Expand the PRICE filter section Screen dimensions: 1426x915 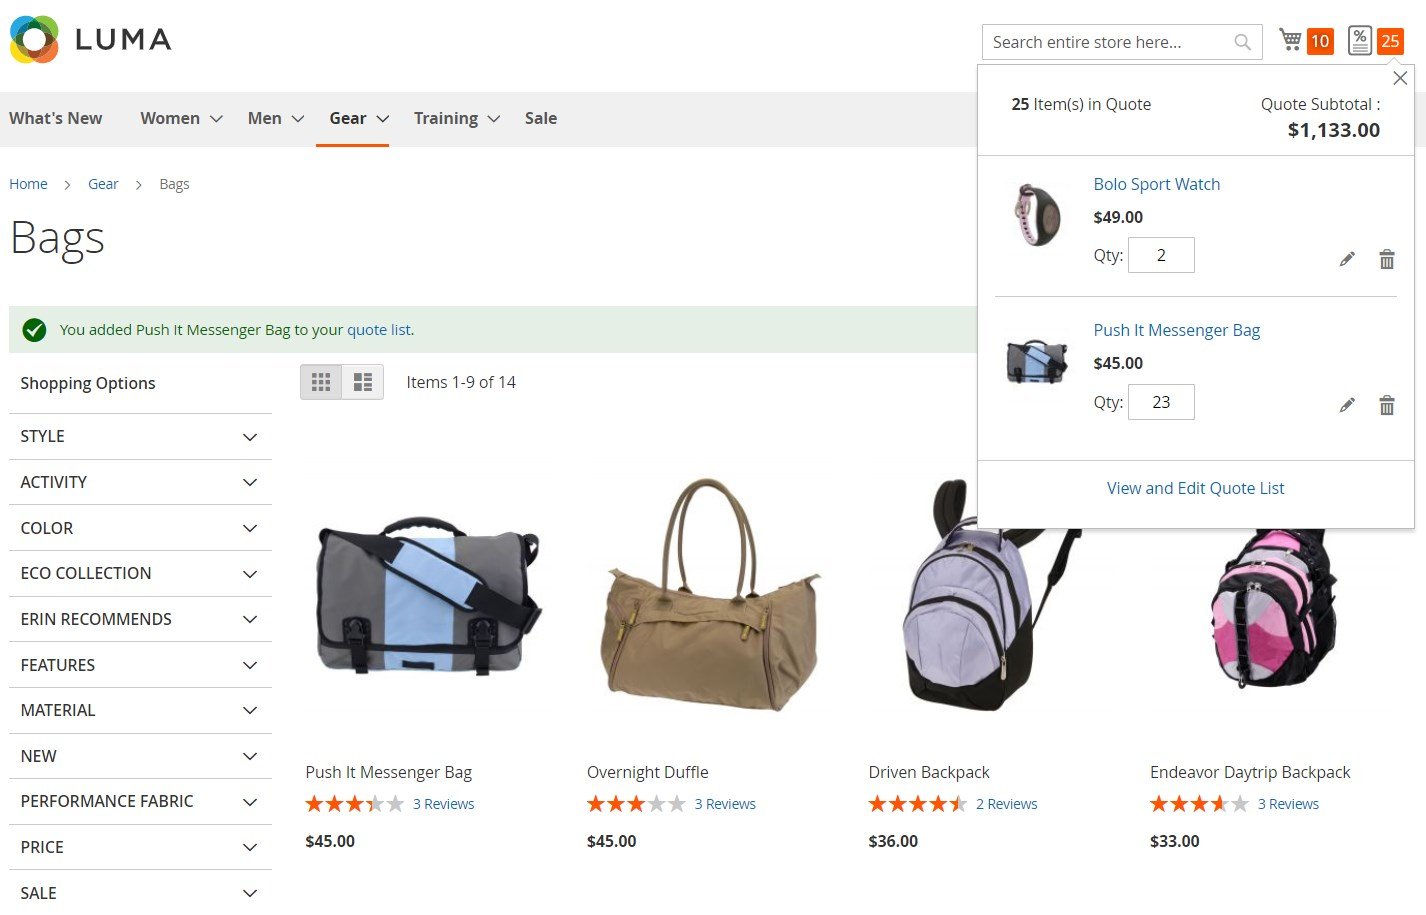click(x=140, y=847)
